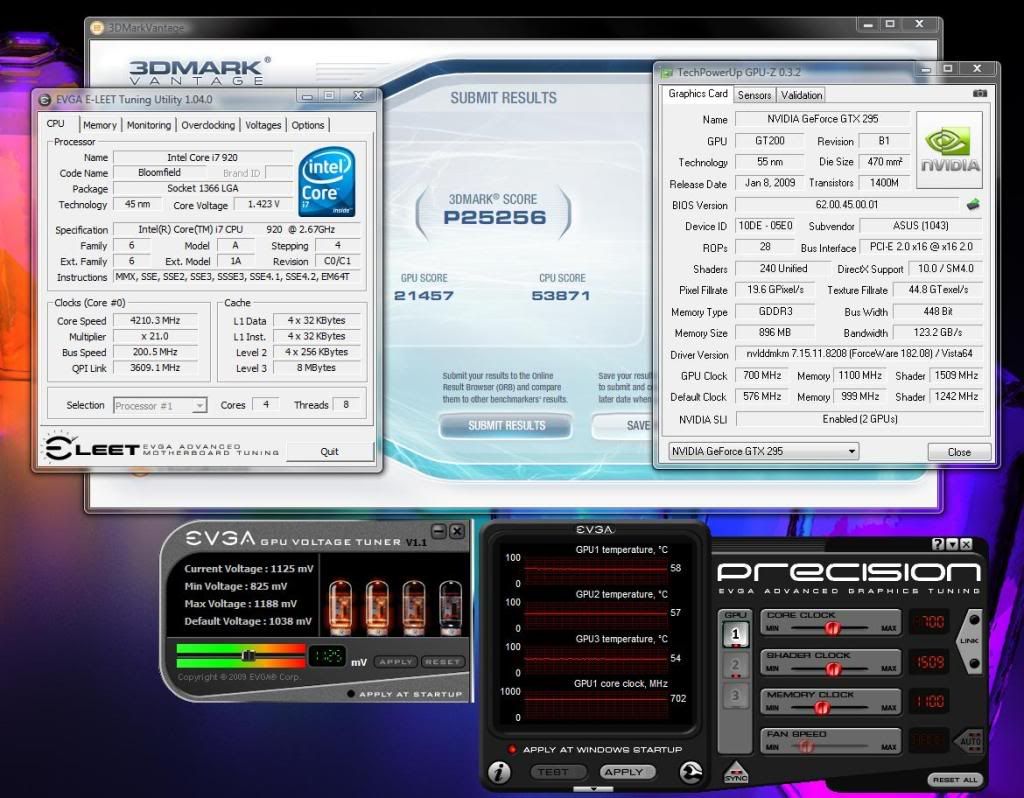The height and width of the screenshot is (798, 1024).
Task: Select GPU 2 in Precision
Action: coord(735,665)
